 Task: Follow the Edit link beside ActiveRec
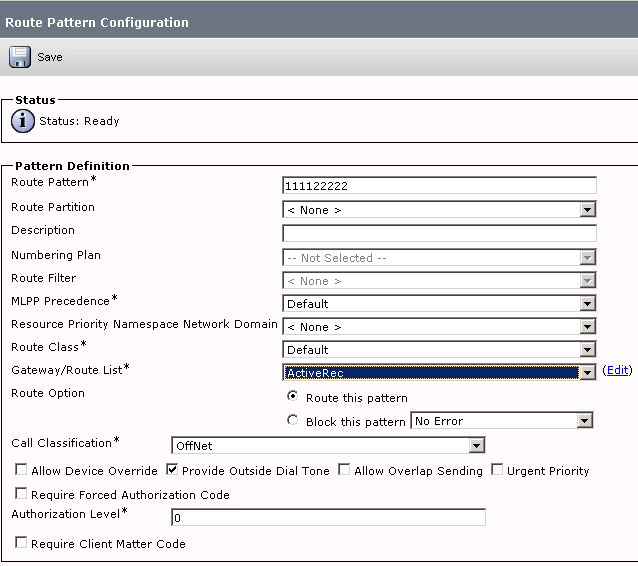[617, 370]
